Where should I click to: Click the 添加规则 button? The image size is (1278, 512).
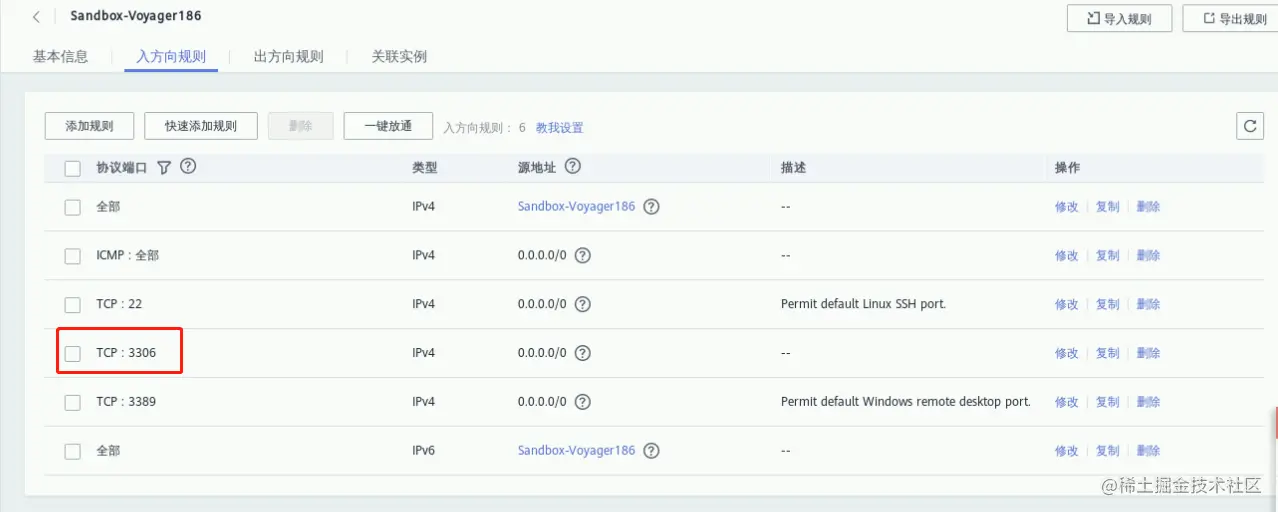[89, 126]
